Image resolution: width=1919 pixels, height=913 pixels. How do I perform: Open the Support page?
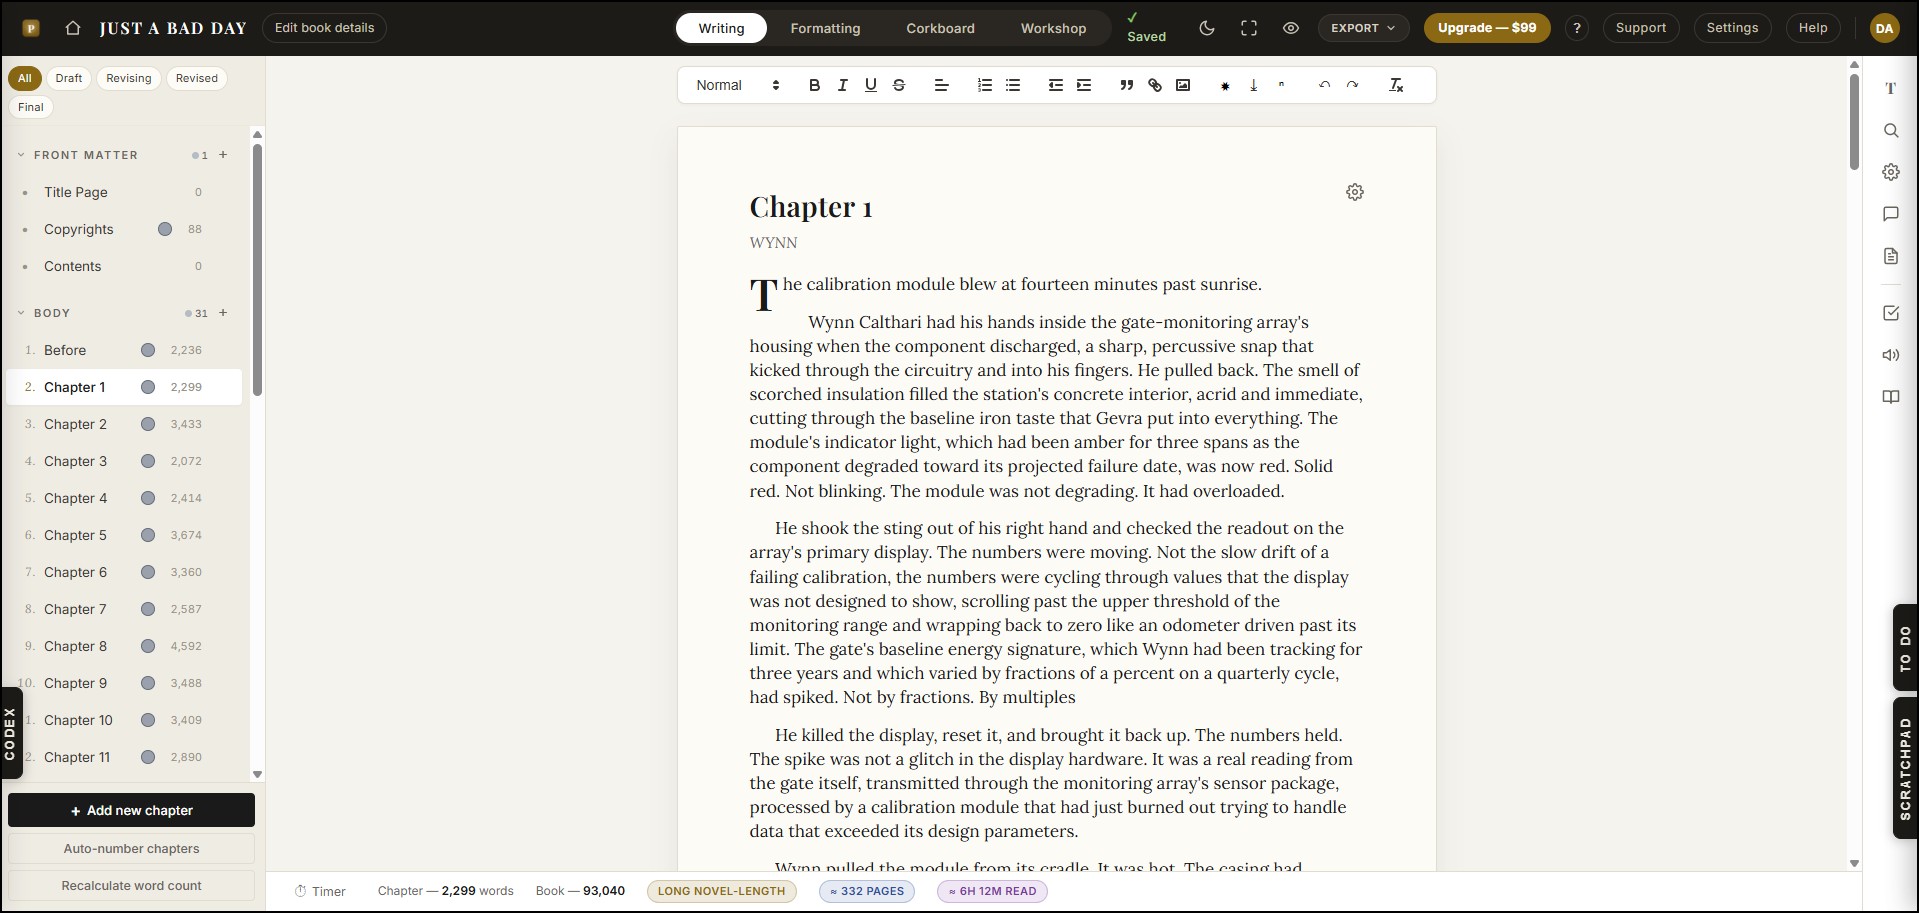[x=1641, y=28]
